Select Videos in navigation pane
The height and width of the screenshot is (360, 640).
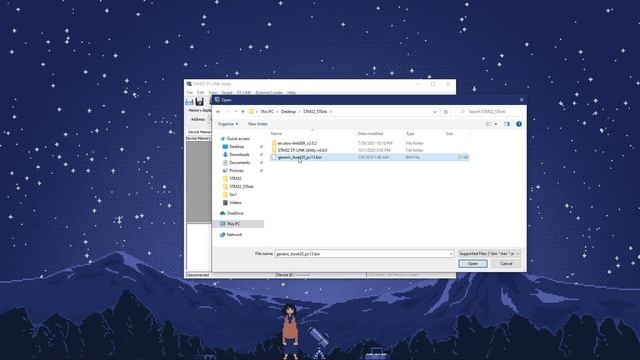pyautogui.click(x=235, y=202)
